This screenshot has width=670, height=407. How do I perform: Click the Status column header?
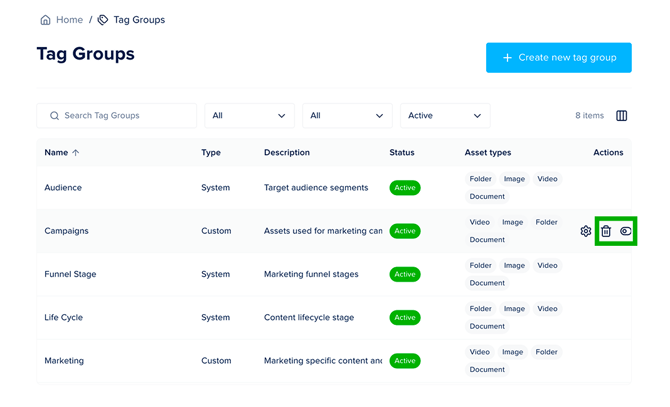[402, 152]
